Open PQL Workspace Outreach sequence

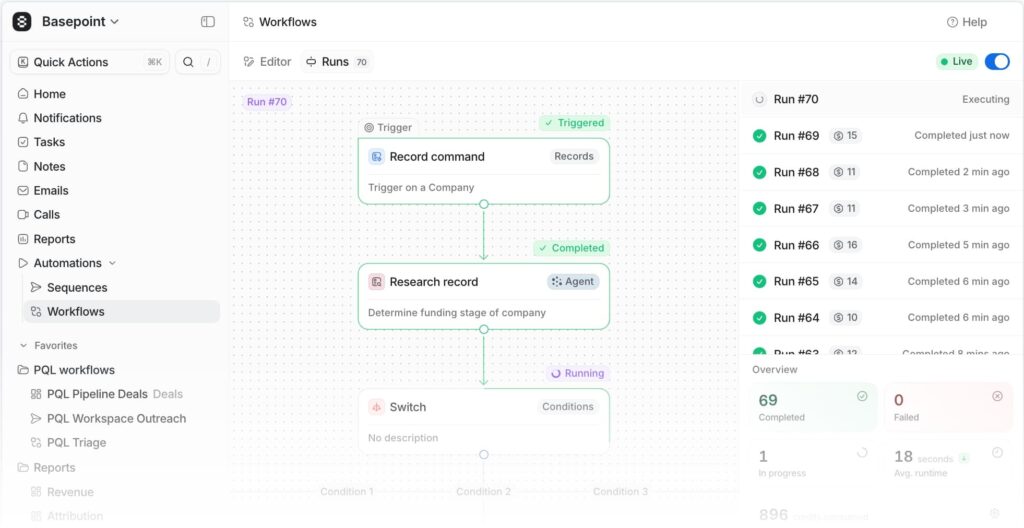coord(116,419)
